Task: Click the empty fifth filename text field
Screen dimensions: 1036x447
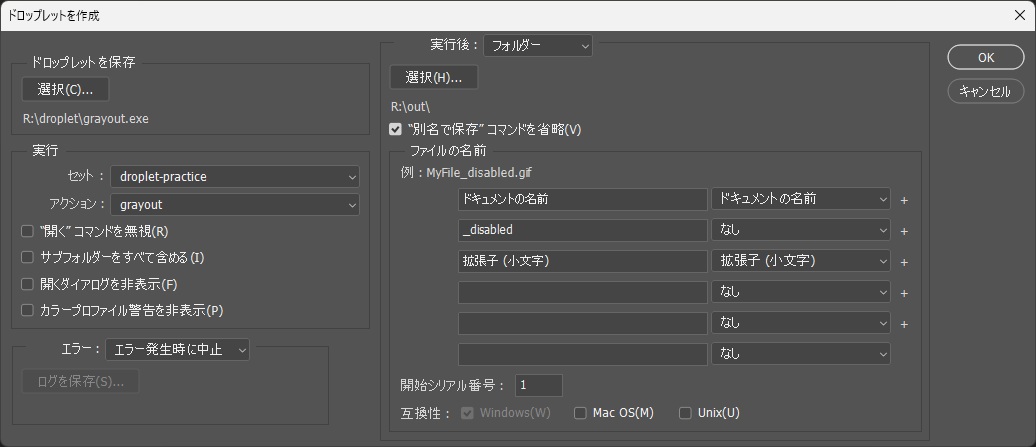Action: 583,324
